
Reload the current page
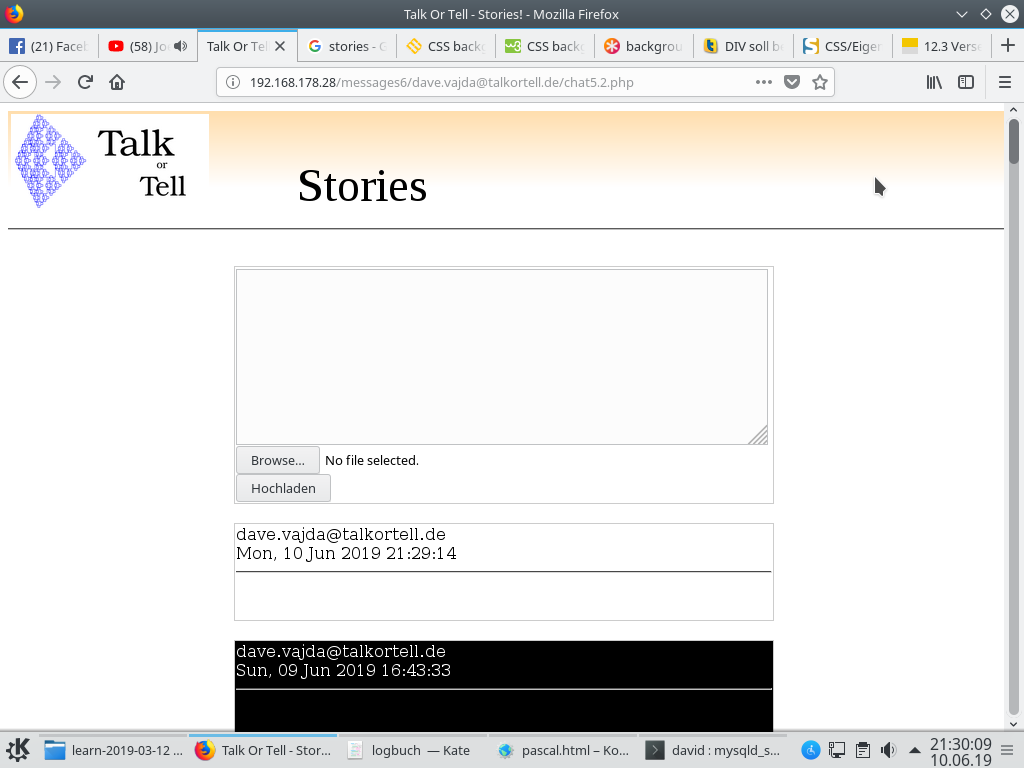[x=84, y=82]
